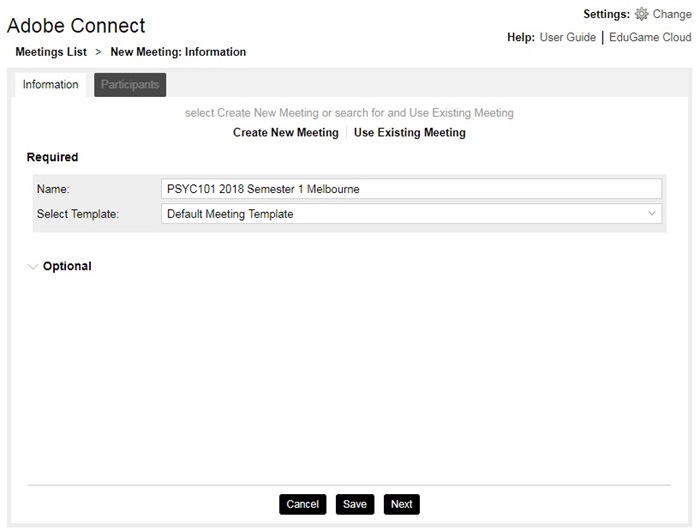Click the Cancel button
The height and width of the screenshot is (531, 700).
[x=303, y=504]
